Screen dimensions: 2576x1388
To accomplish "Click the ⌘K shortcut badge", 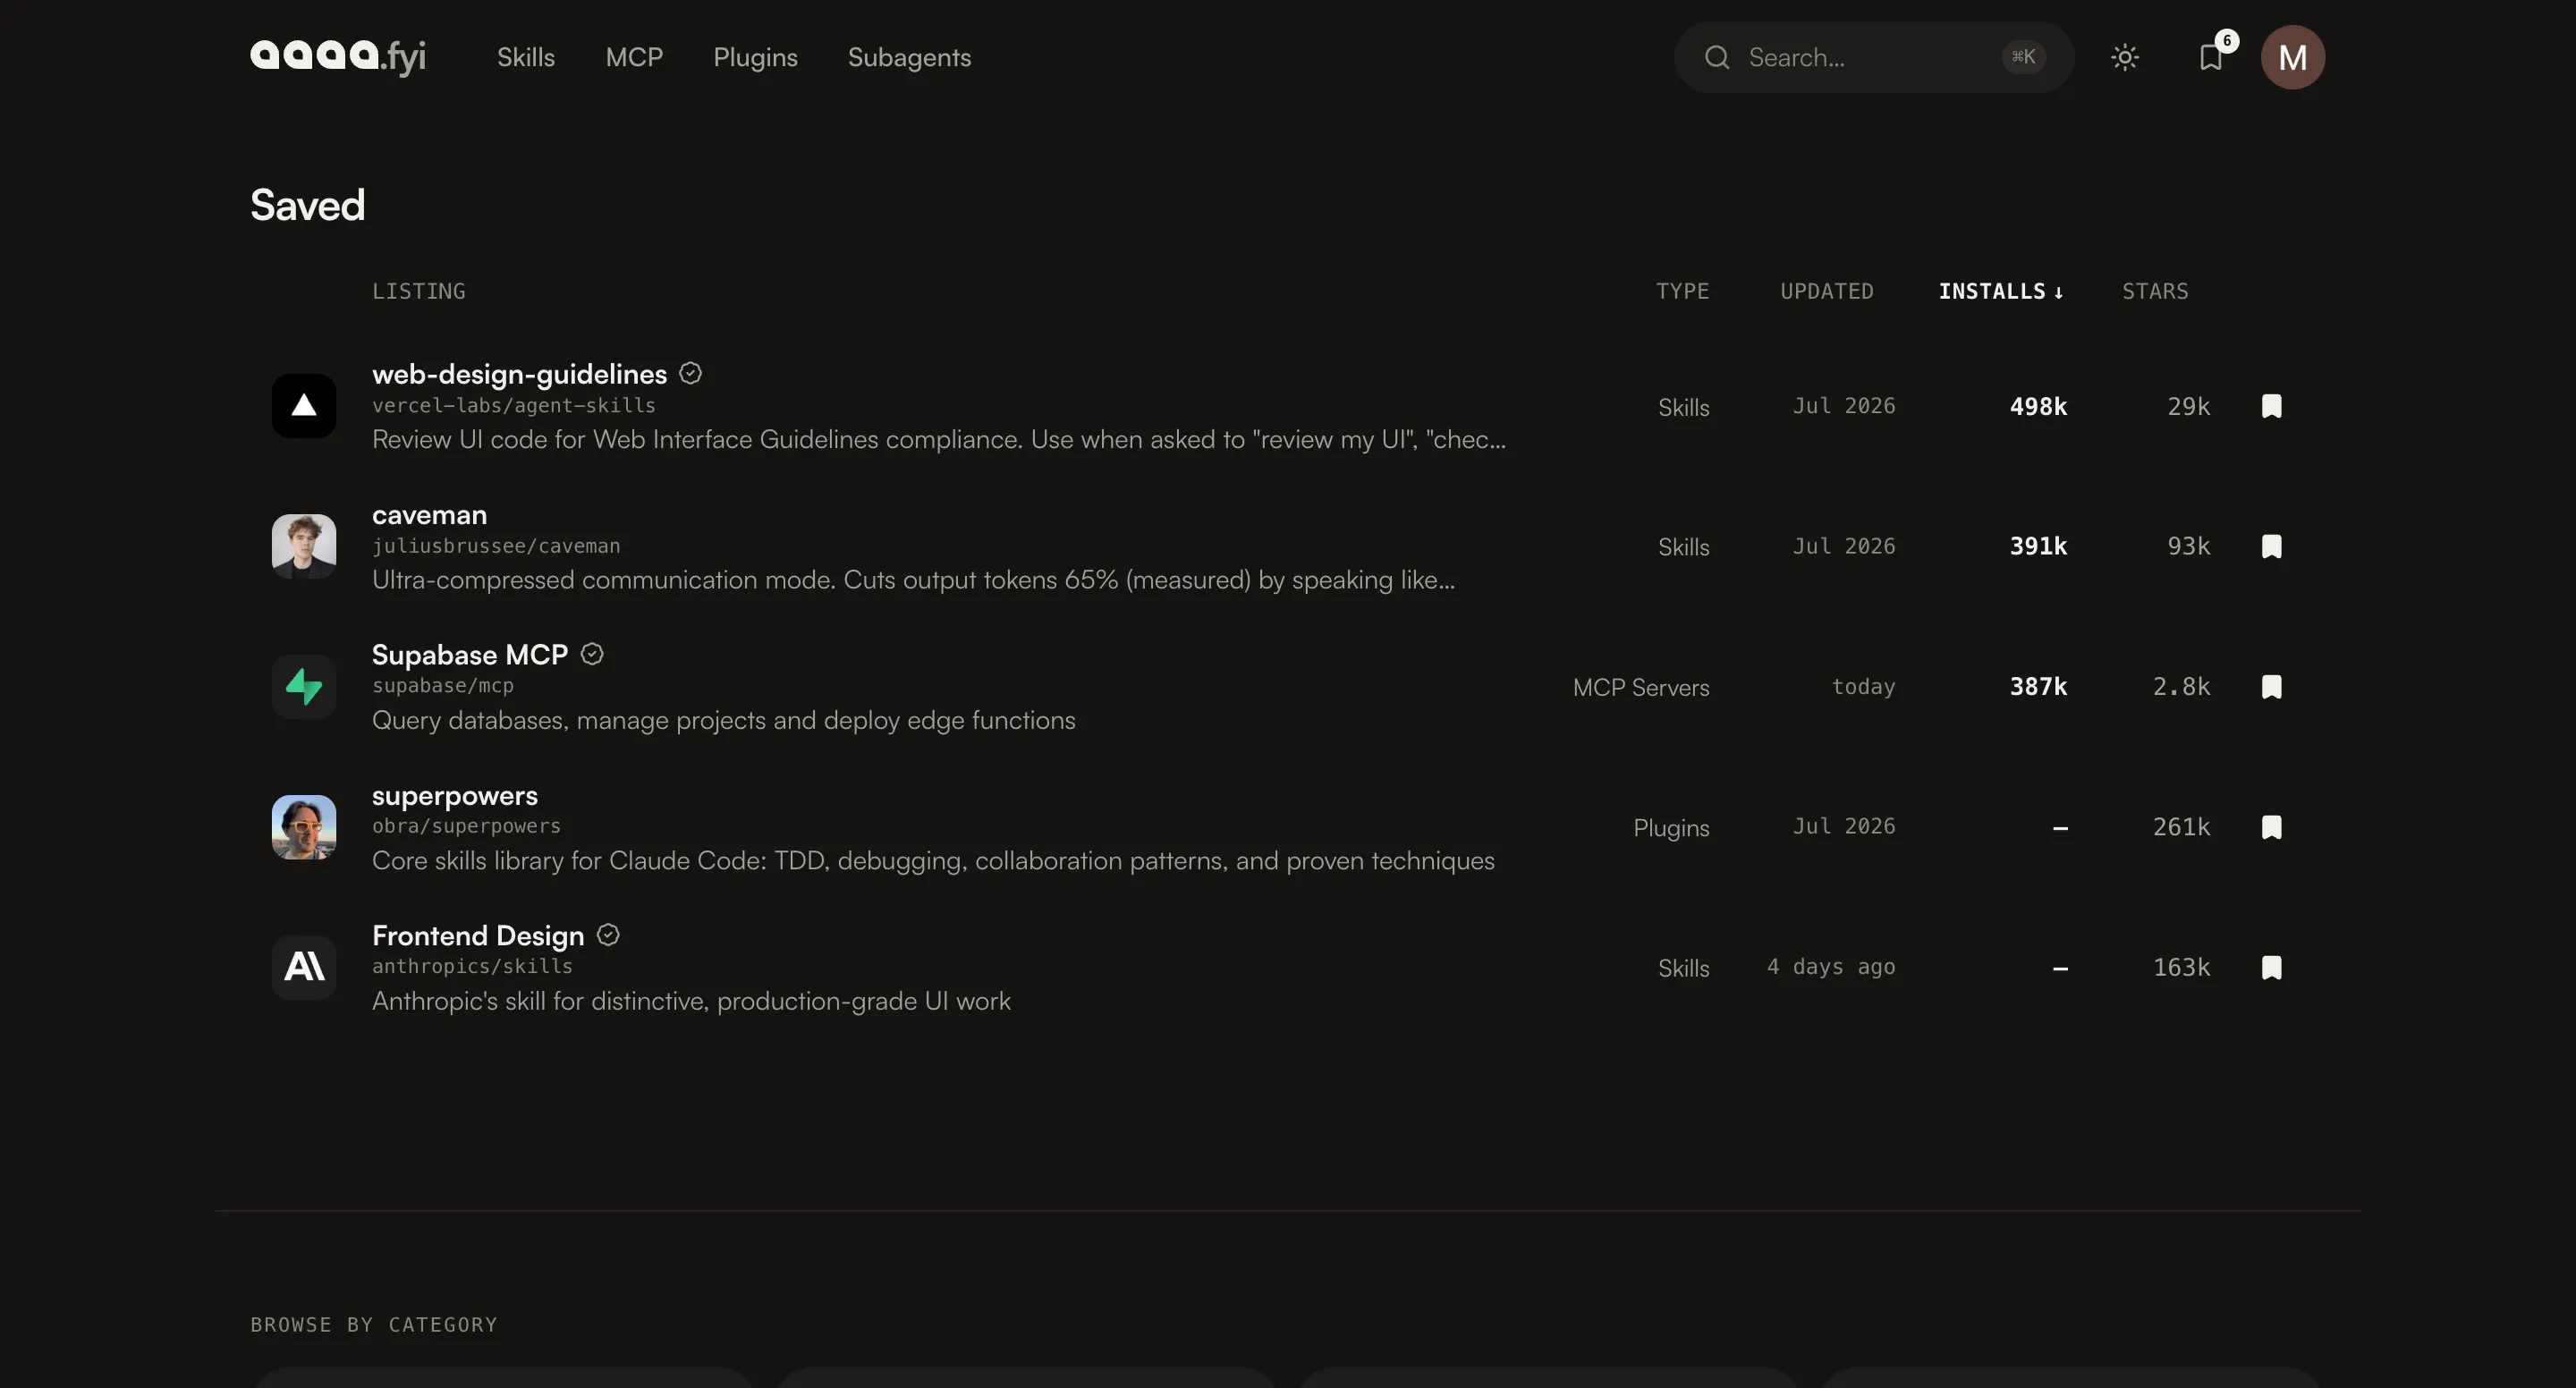I will pyautogui.click(x=2023, y=57).
